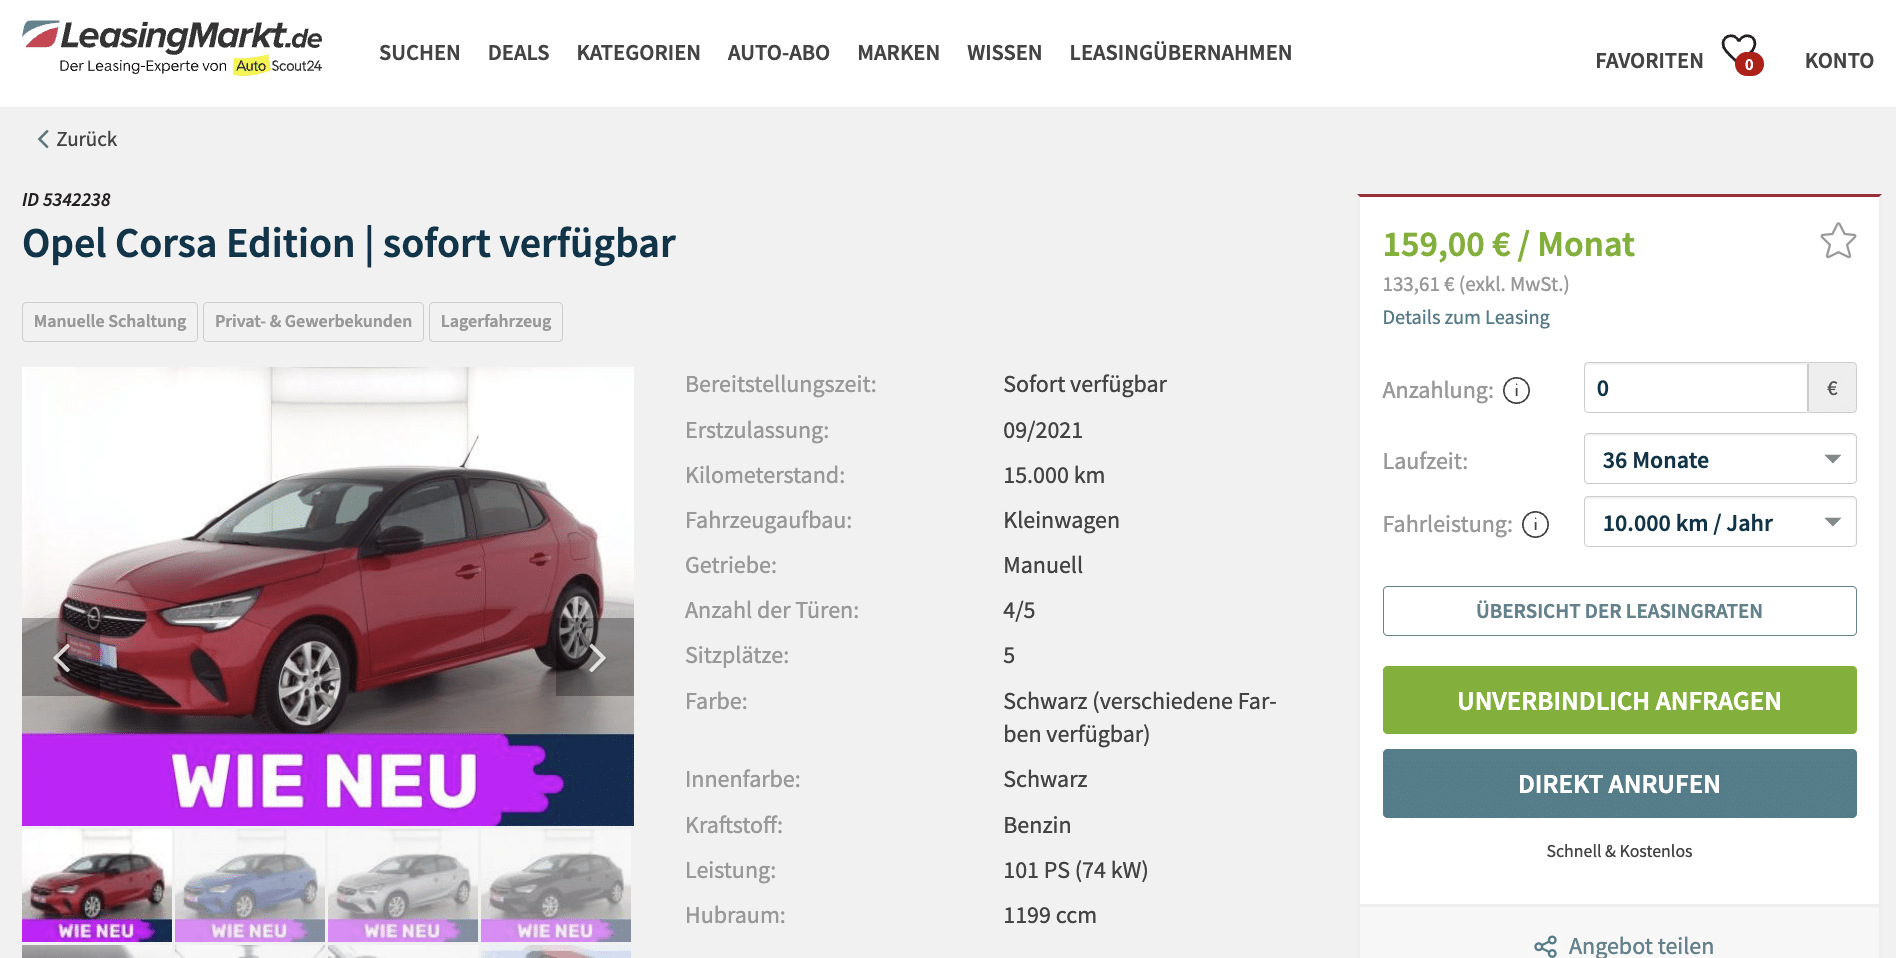The height and width of the screenshot is (958, 1896).
Task: Click the 'Schnell & Kostenlos' text
Action: pyautogui.click(x=1619, y=852)
